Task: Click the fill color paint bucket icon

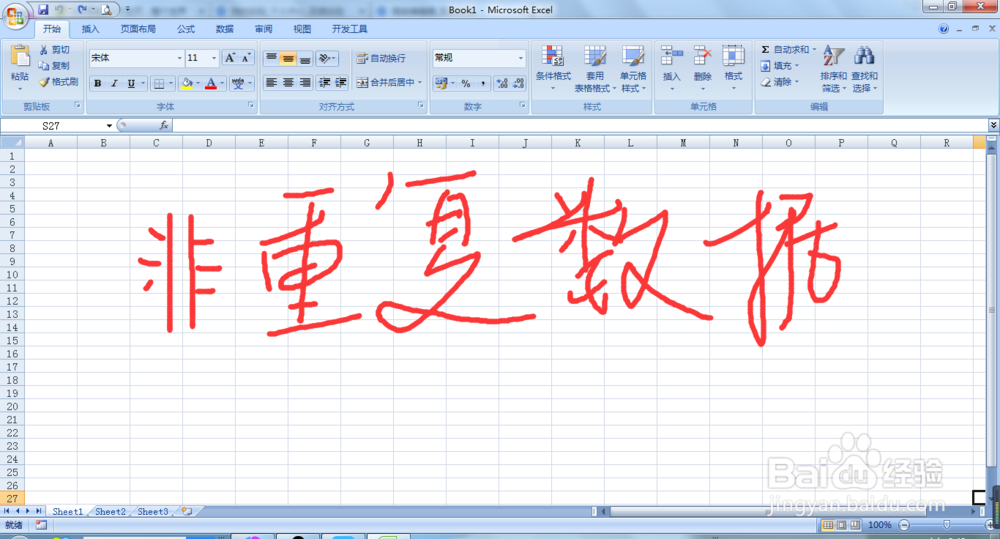Action: 187,83
